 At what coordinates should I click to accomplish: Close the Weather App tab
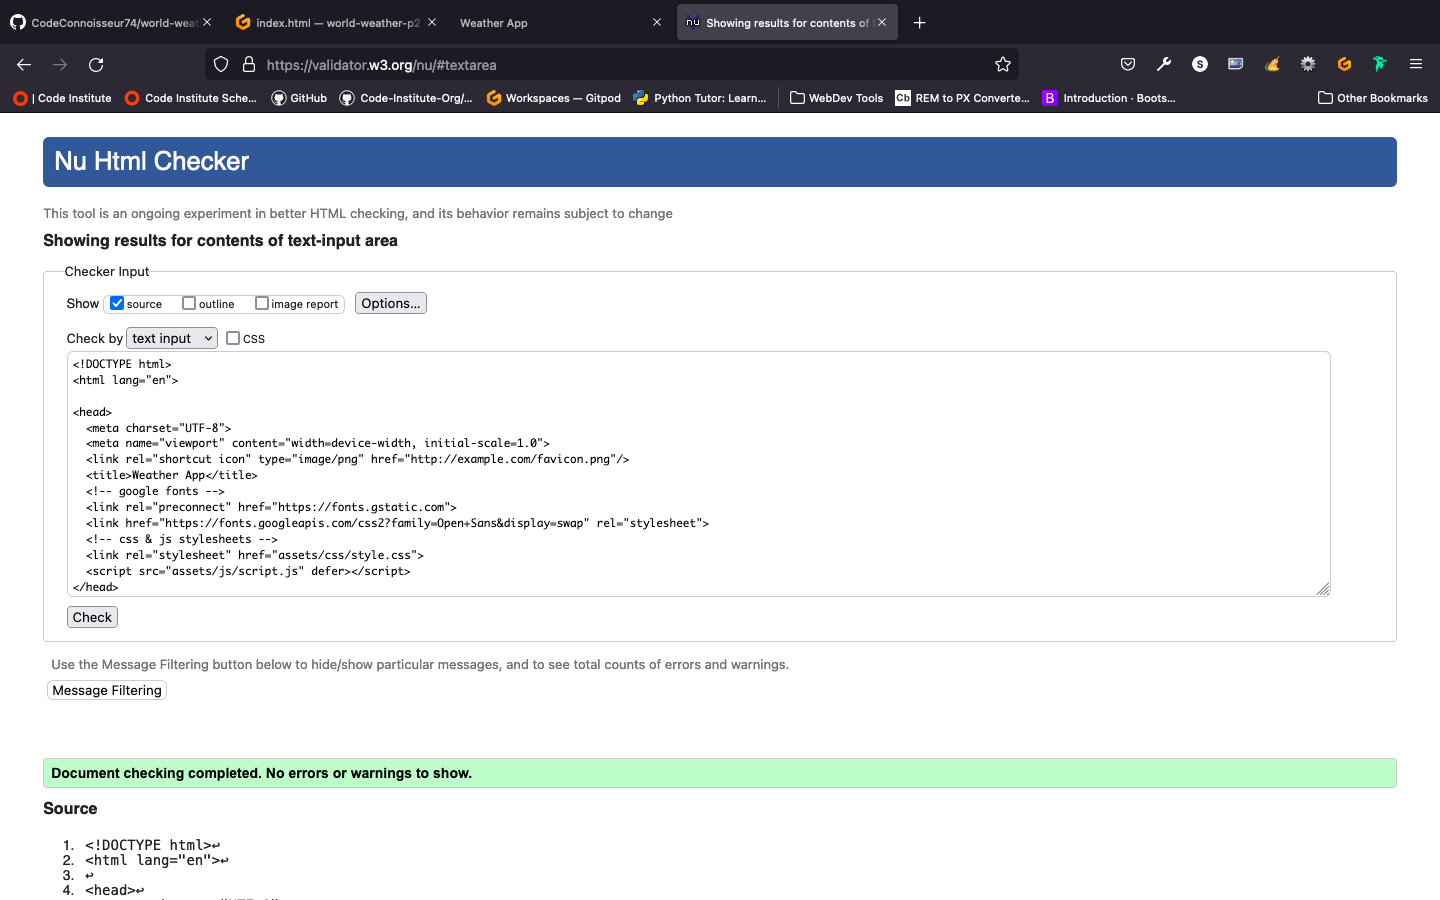pyautogui.click(x=657, y=22)
